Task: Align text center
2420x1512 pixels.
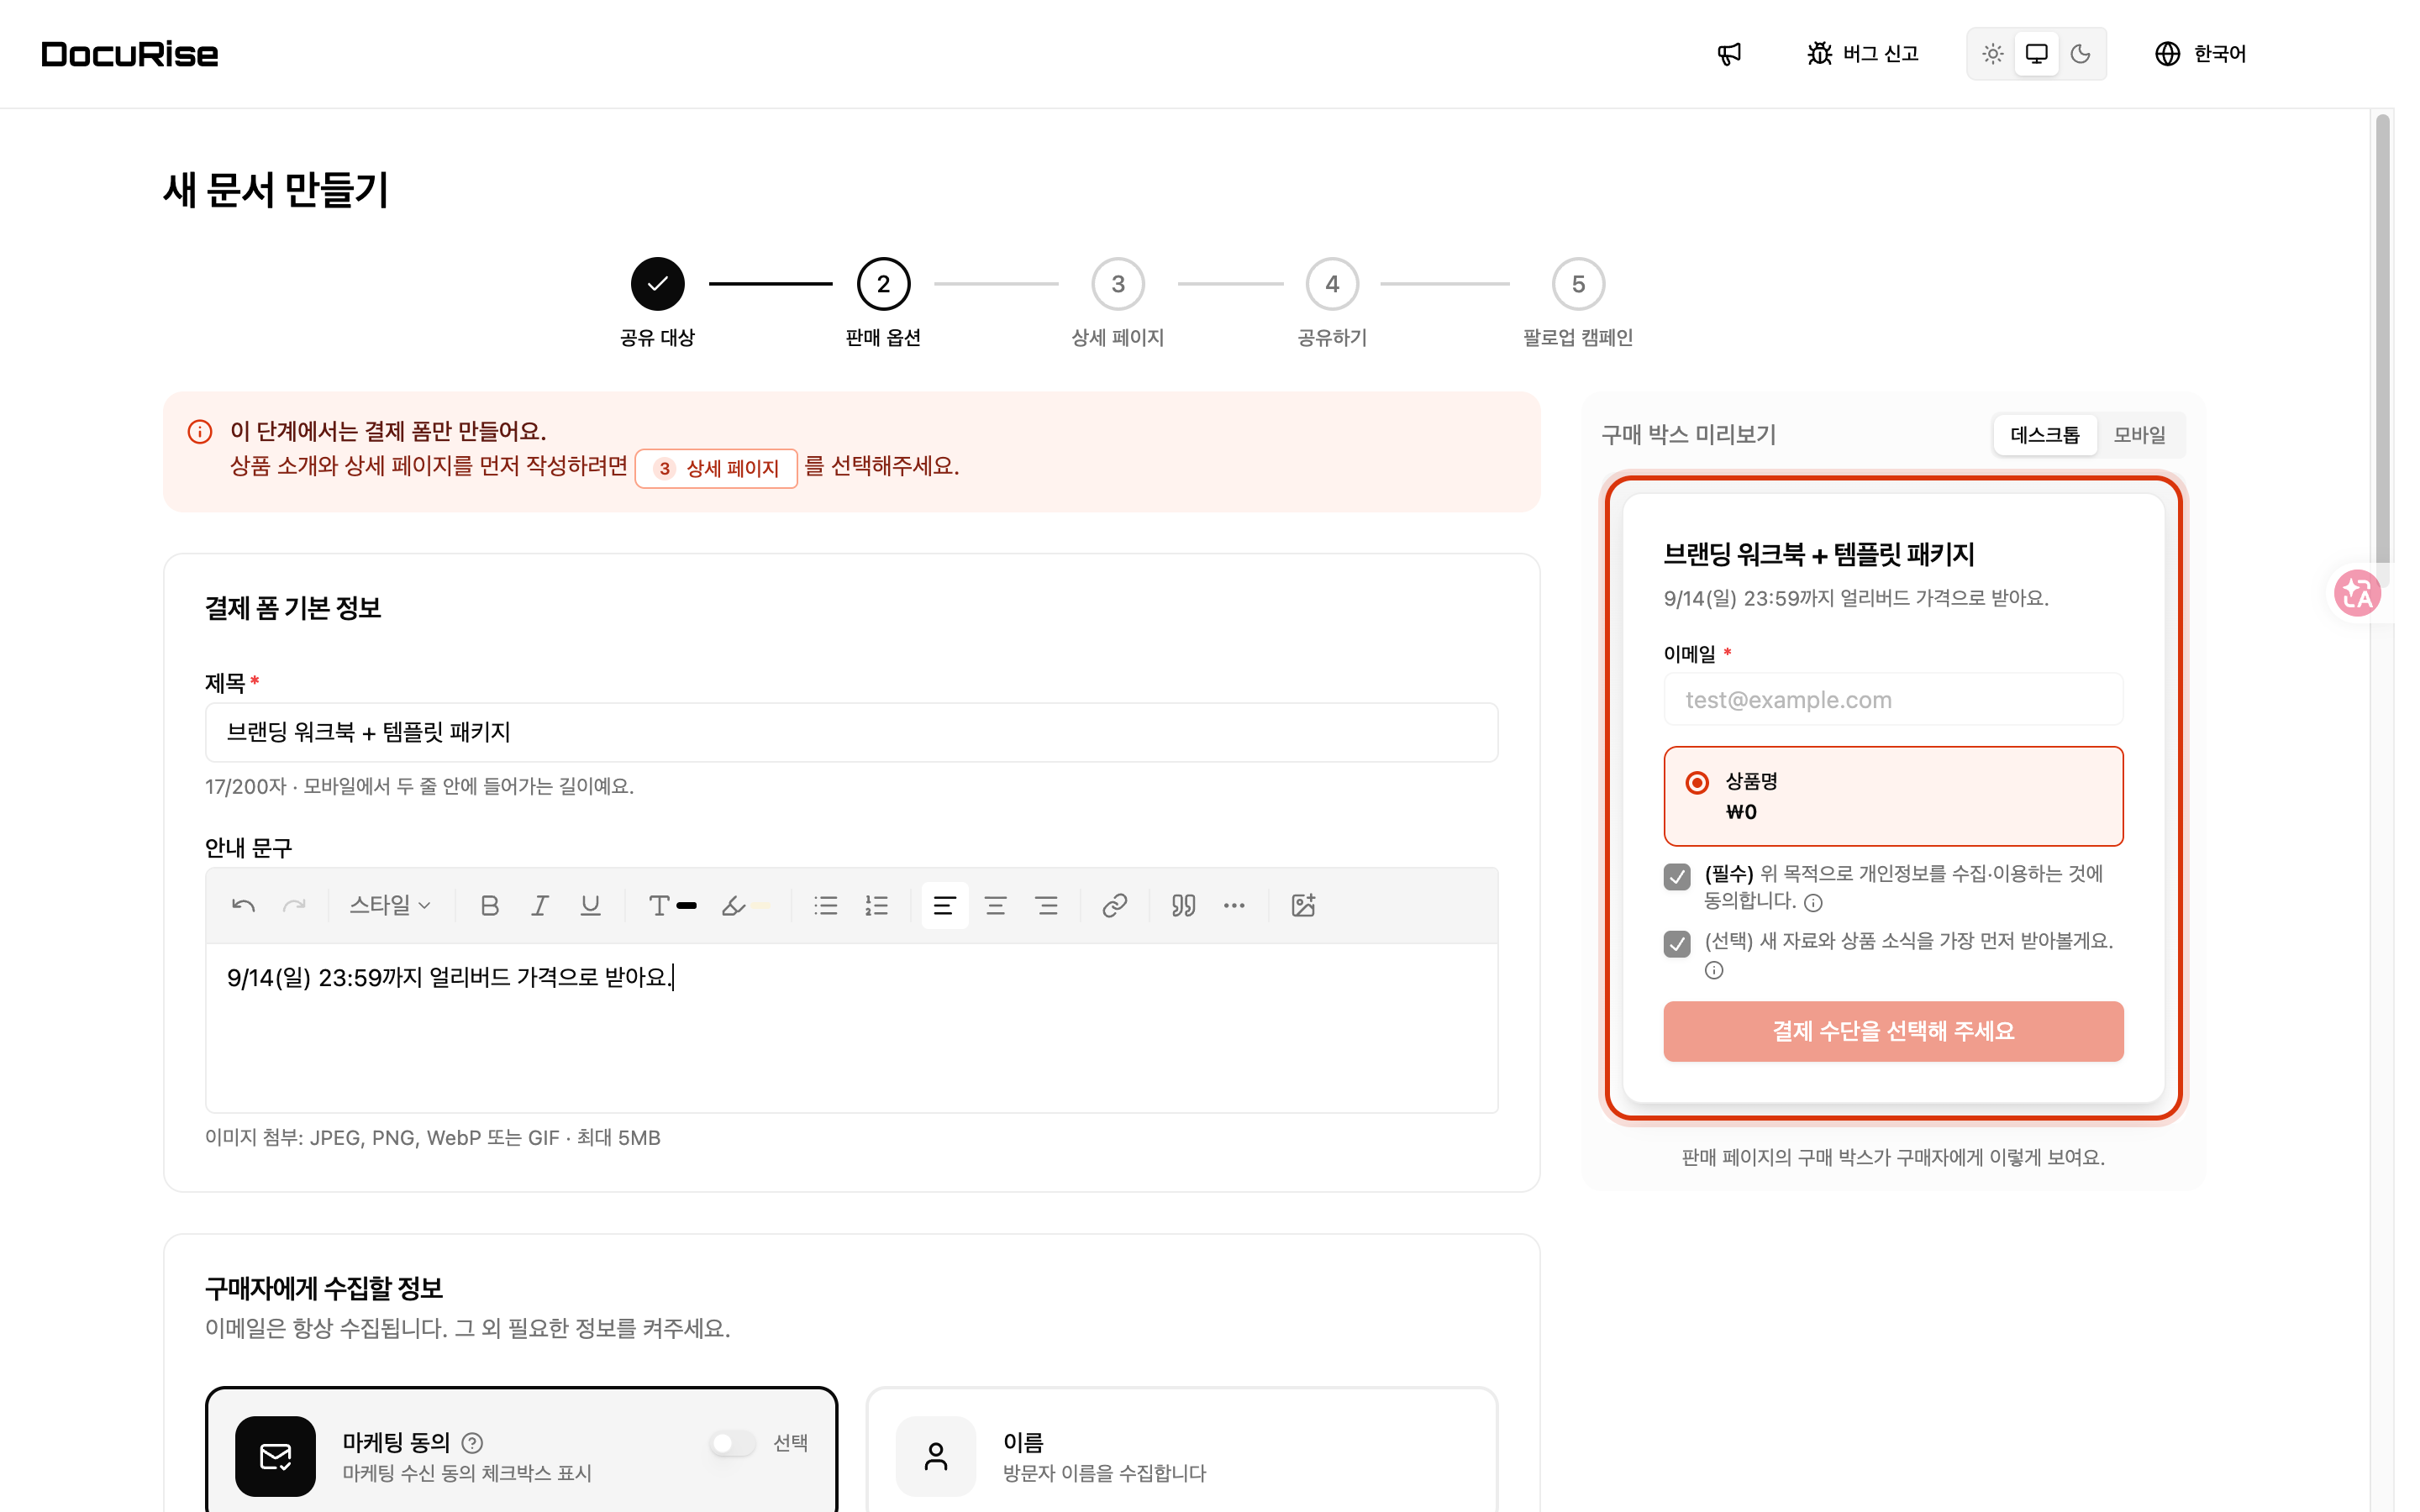Action: pyautogui.click(x=995, y=906)
